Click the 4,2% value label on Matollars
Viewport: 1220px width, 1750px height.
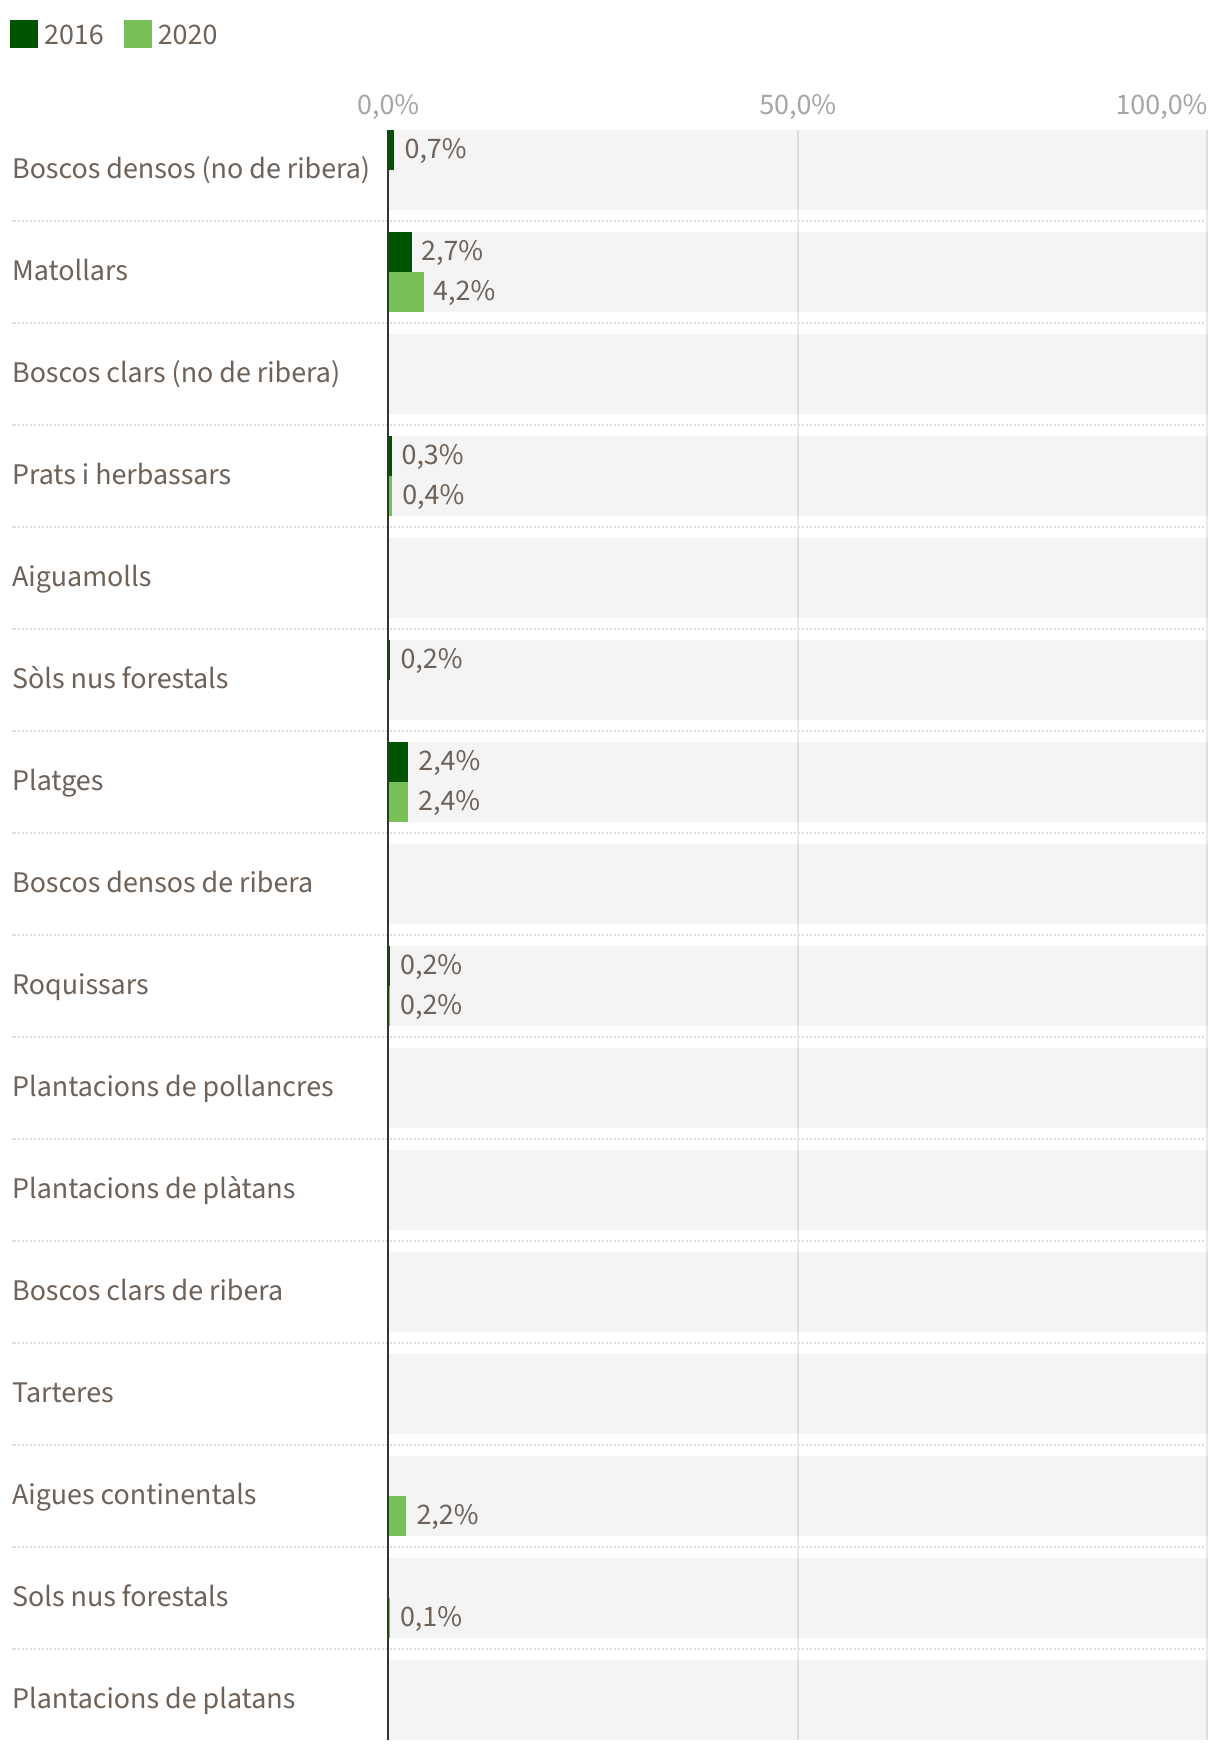point(464,292)
